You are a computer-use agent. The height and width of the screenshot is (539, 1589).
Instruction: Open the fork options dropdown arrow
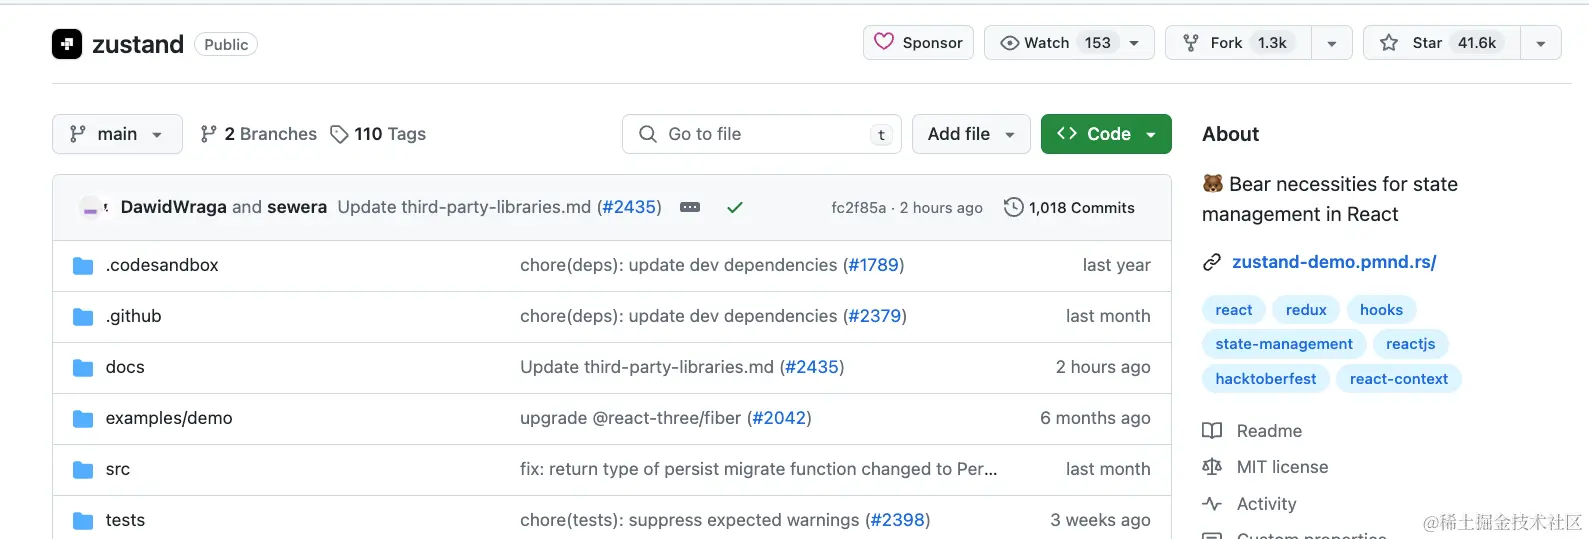click(1332, 43)
